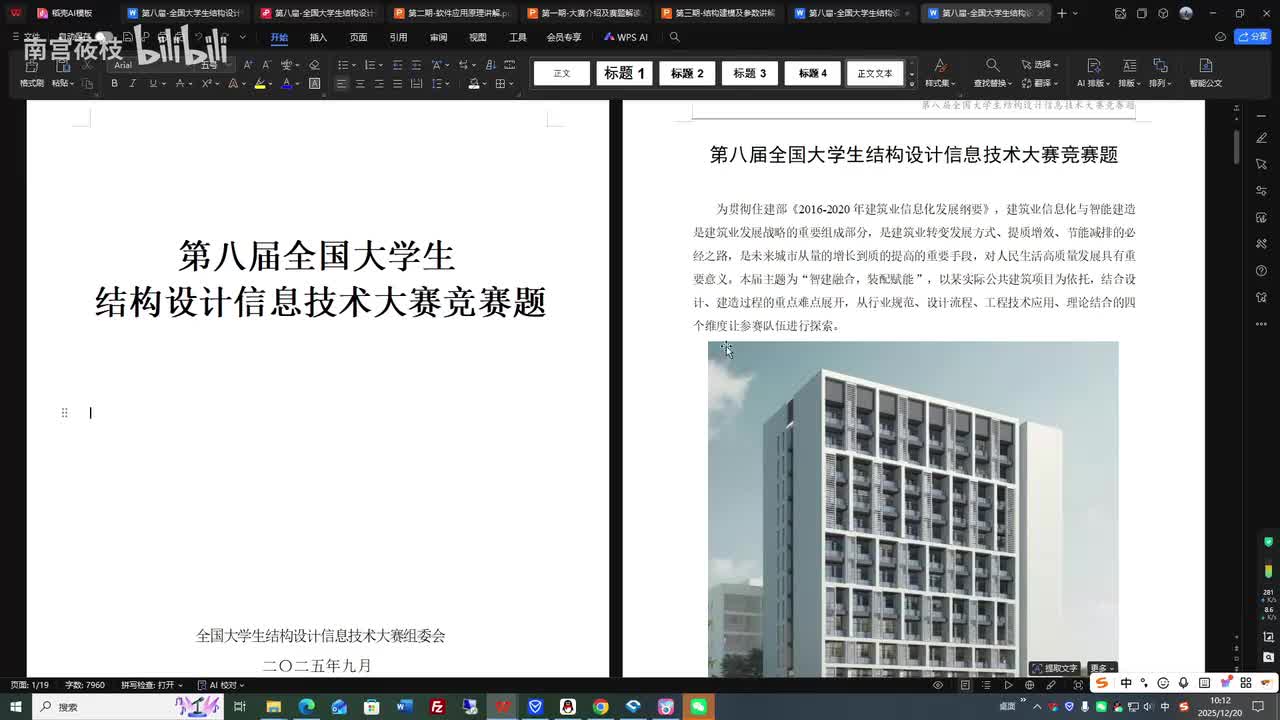Image resolution: width=1280 pixels, height=720 pixels.
Task: Open the WPS AI tab
Action: [x=626, y=37]
